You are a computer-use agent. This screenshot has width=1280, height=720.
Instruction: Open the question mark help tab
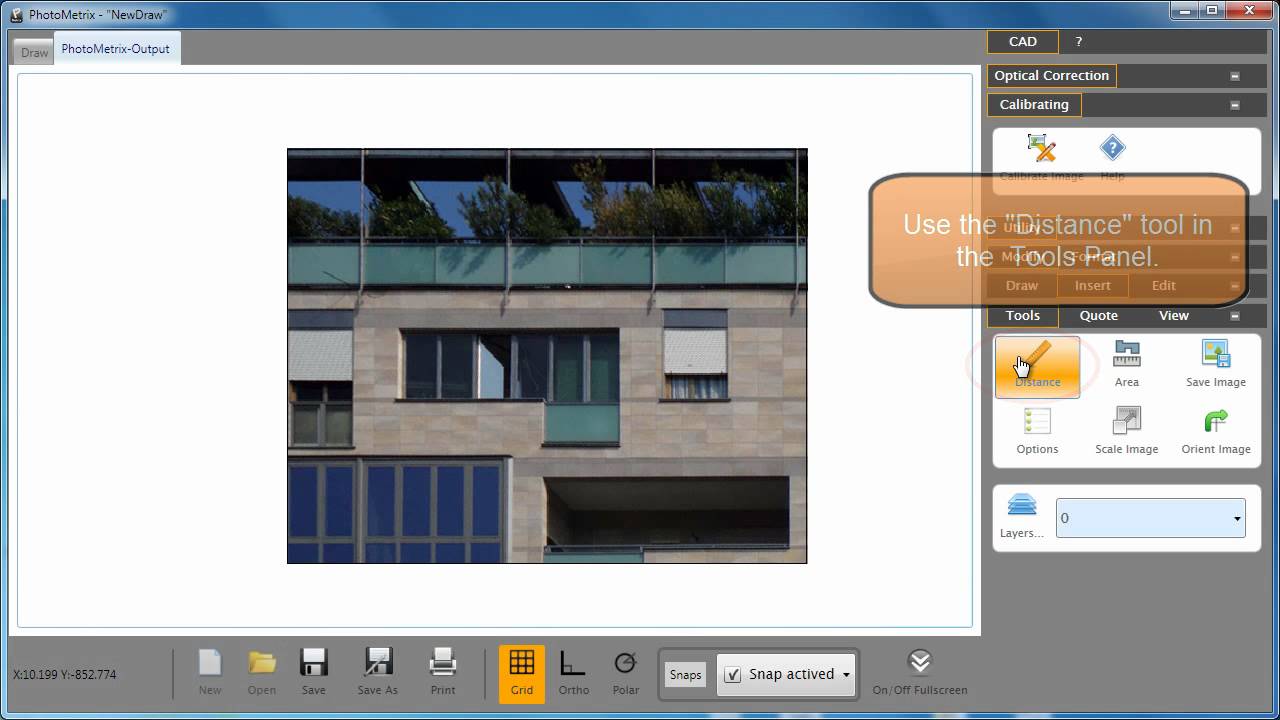point(1078,42)
